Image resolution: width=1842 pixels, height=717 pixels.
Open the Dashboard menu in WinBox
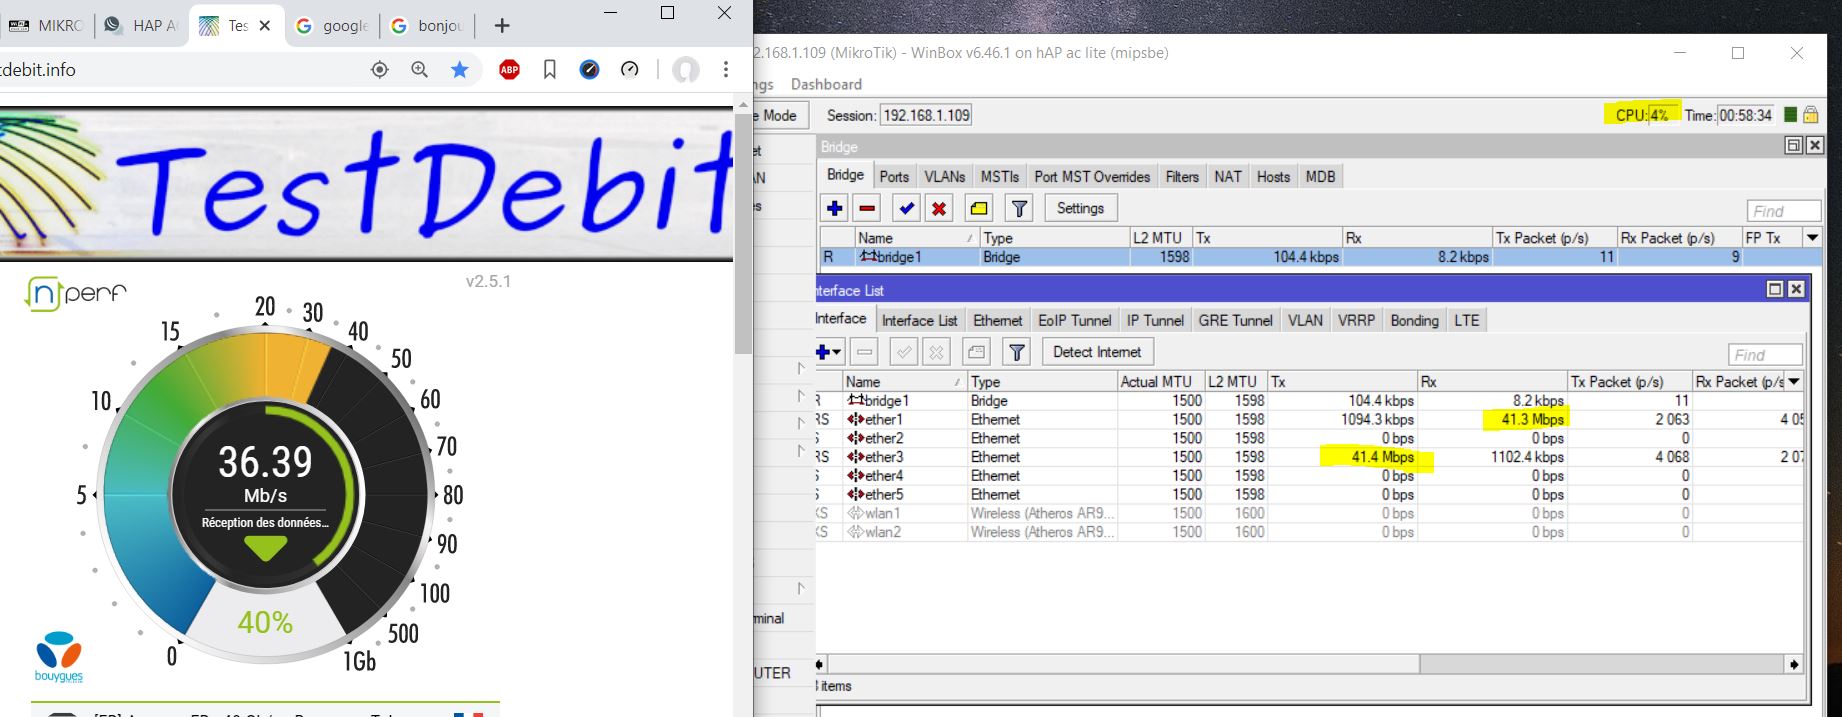pyautogui.click(x=826, y=84)
